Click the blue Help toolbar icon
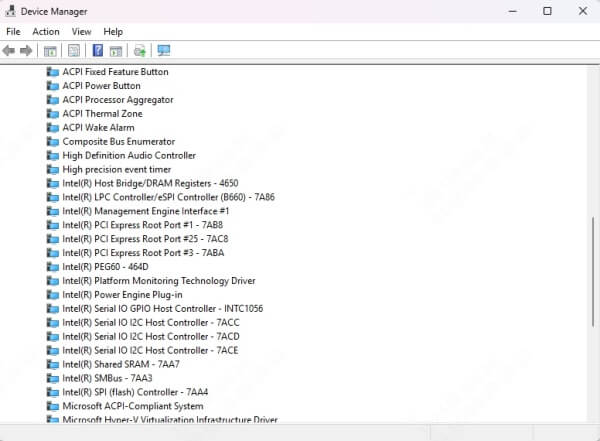Image resolution: width=600 pixels, height=441 pixels. coord(98,51)
